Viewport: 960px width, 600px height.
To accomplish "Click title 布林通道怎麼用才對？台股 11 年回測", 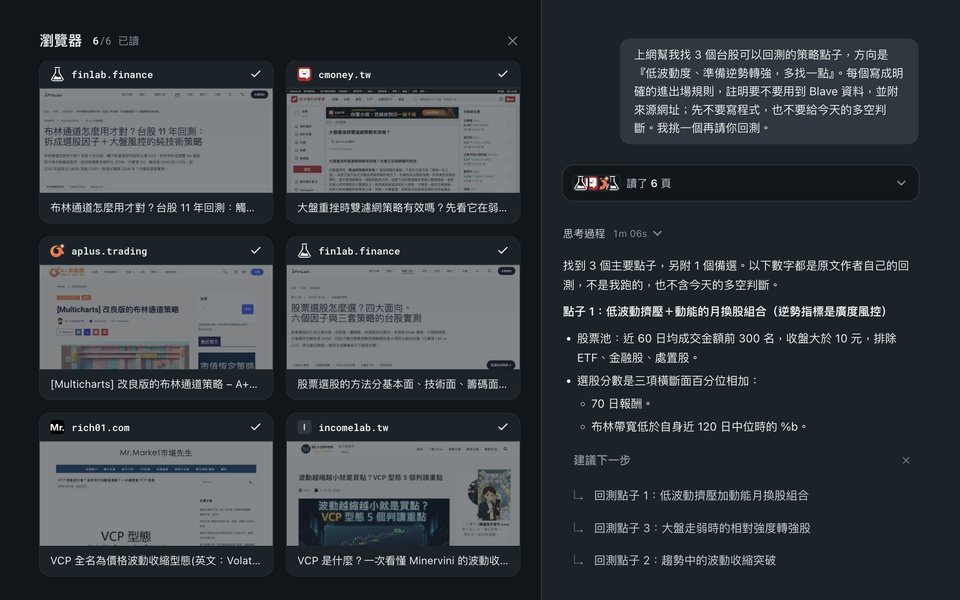I will (x=152, y=208).
